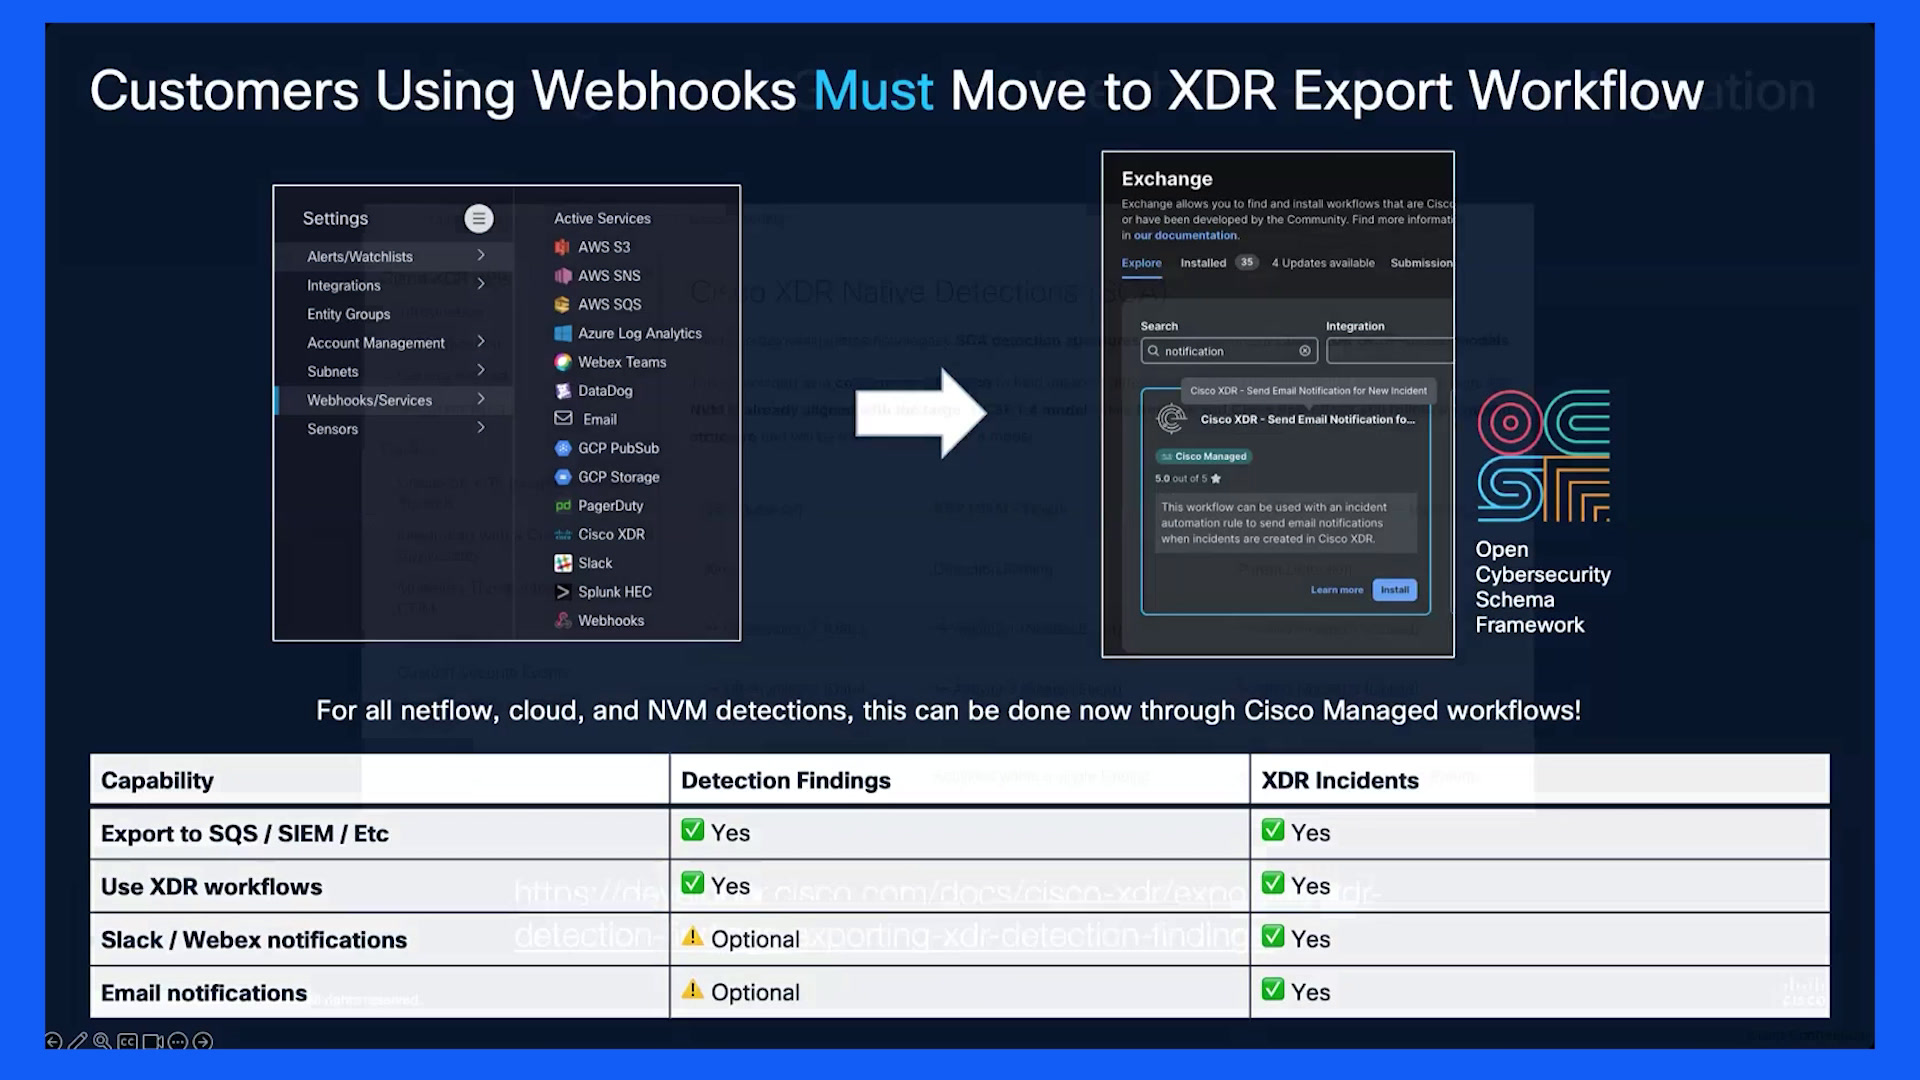Click the Settings hamburger menu icon

pyautogui.click(x=479, y=218)
